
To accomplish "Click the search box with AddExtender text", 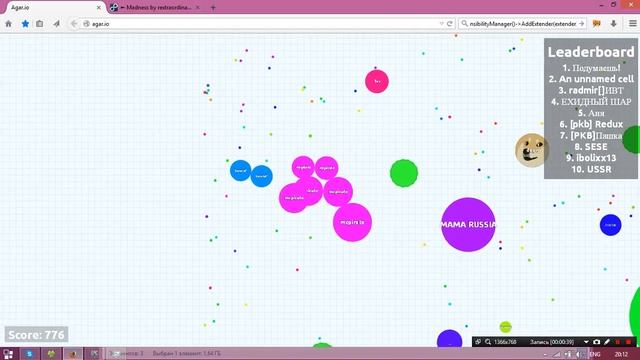I will [x=522, y=24].
